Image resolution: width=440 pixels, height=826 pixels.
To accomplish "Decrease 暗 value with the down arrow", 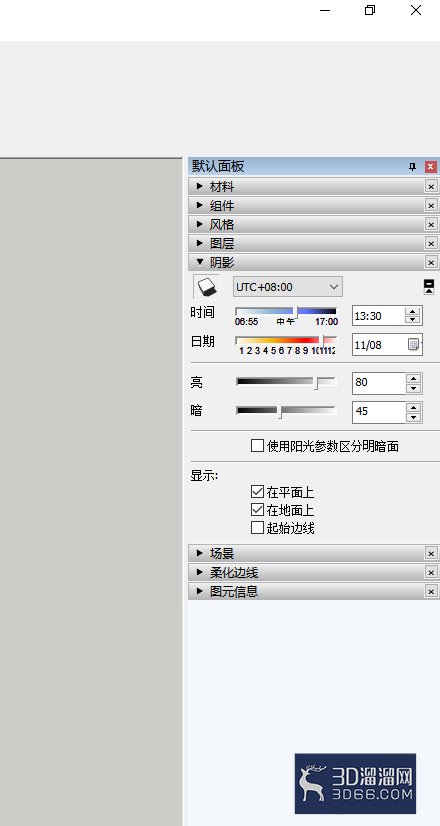I will pos(414,417).
